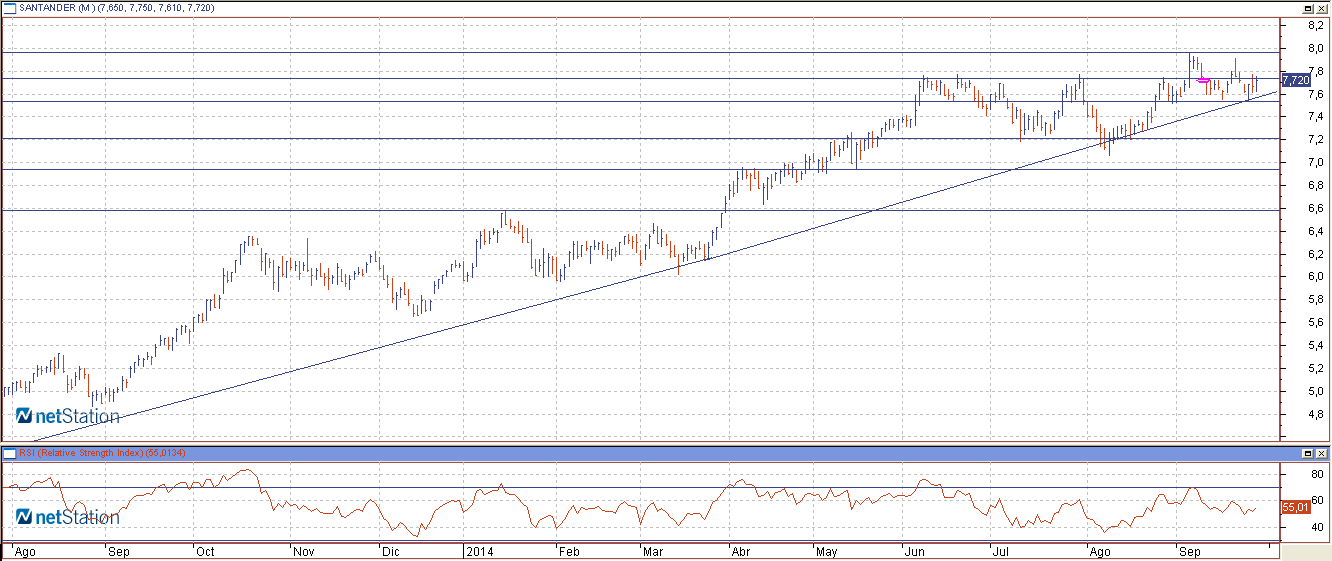This screenshot has height=561, width=1332.
Task: Click the Abr label on time axis
Action: coord(743,551)
